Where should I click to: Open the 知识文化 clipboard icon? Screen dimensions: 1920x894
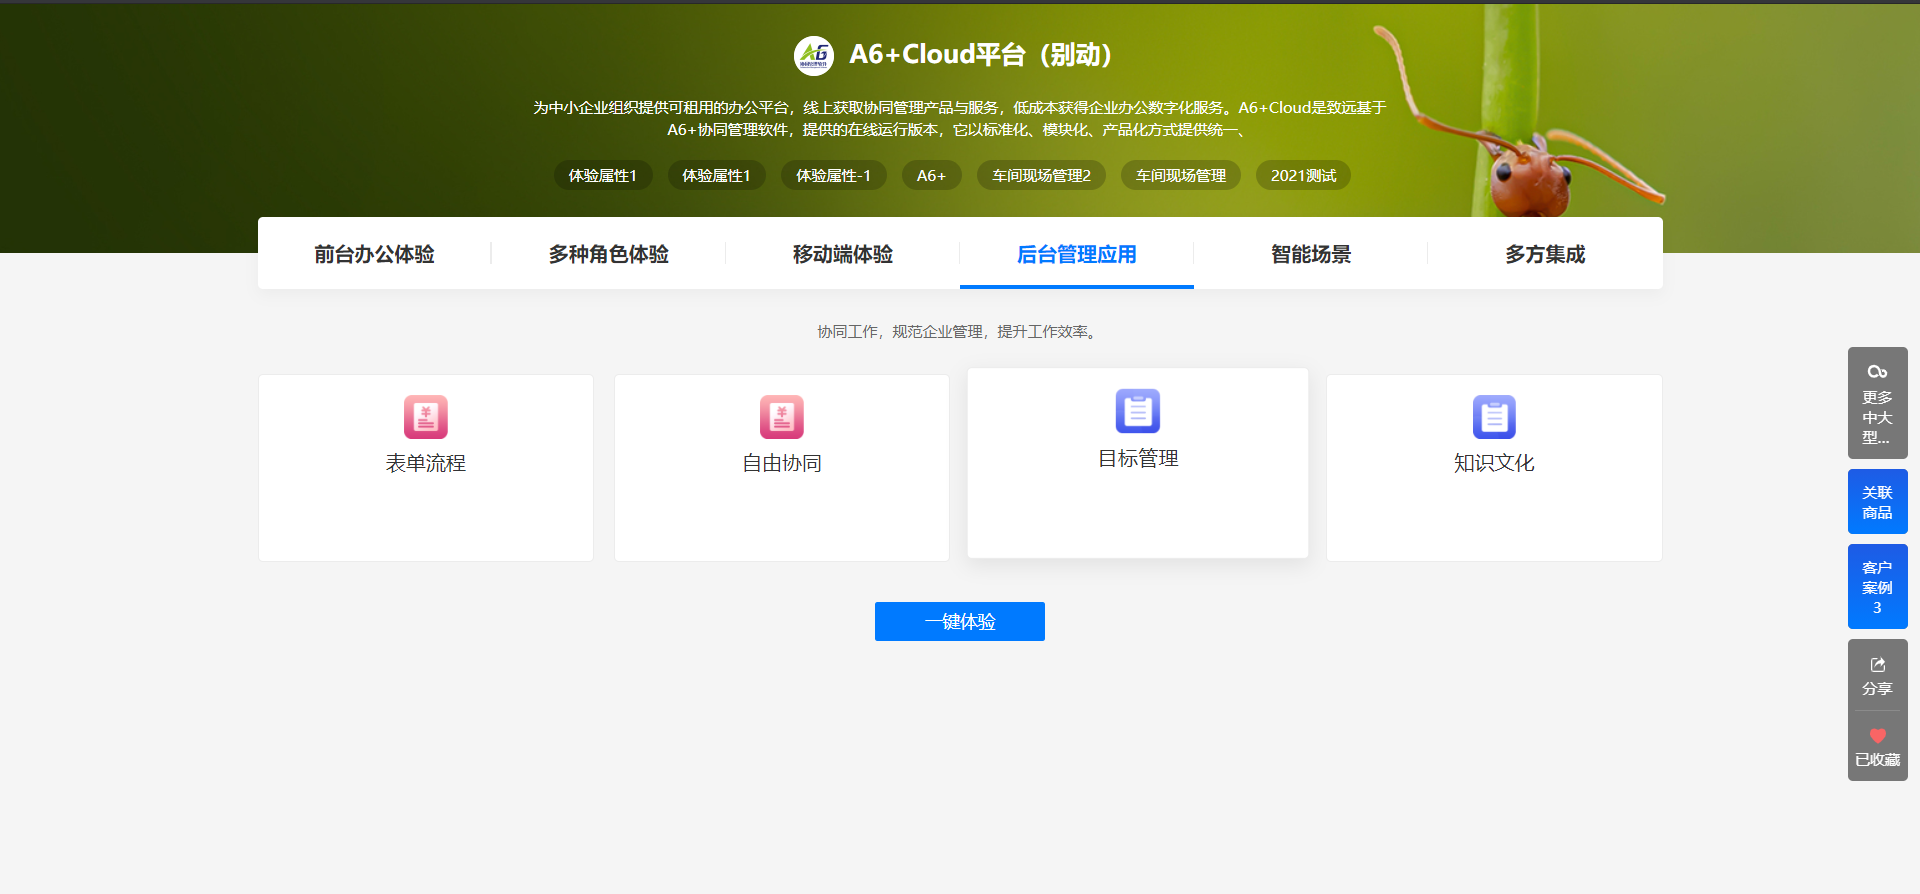point(1494,417)
